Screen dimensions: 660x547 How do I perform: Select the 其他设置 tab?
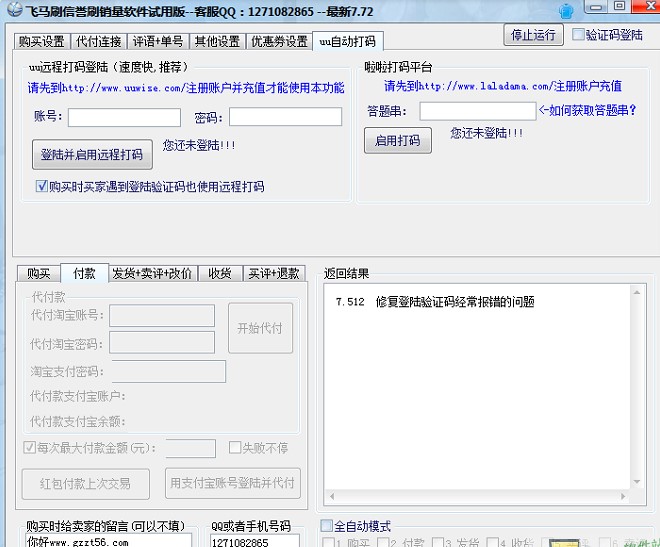(217, 41)
